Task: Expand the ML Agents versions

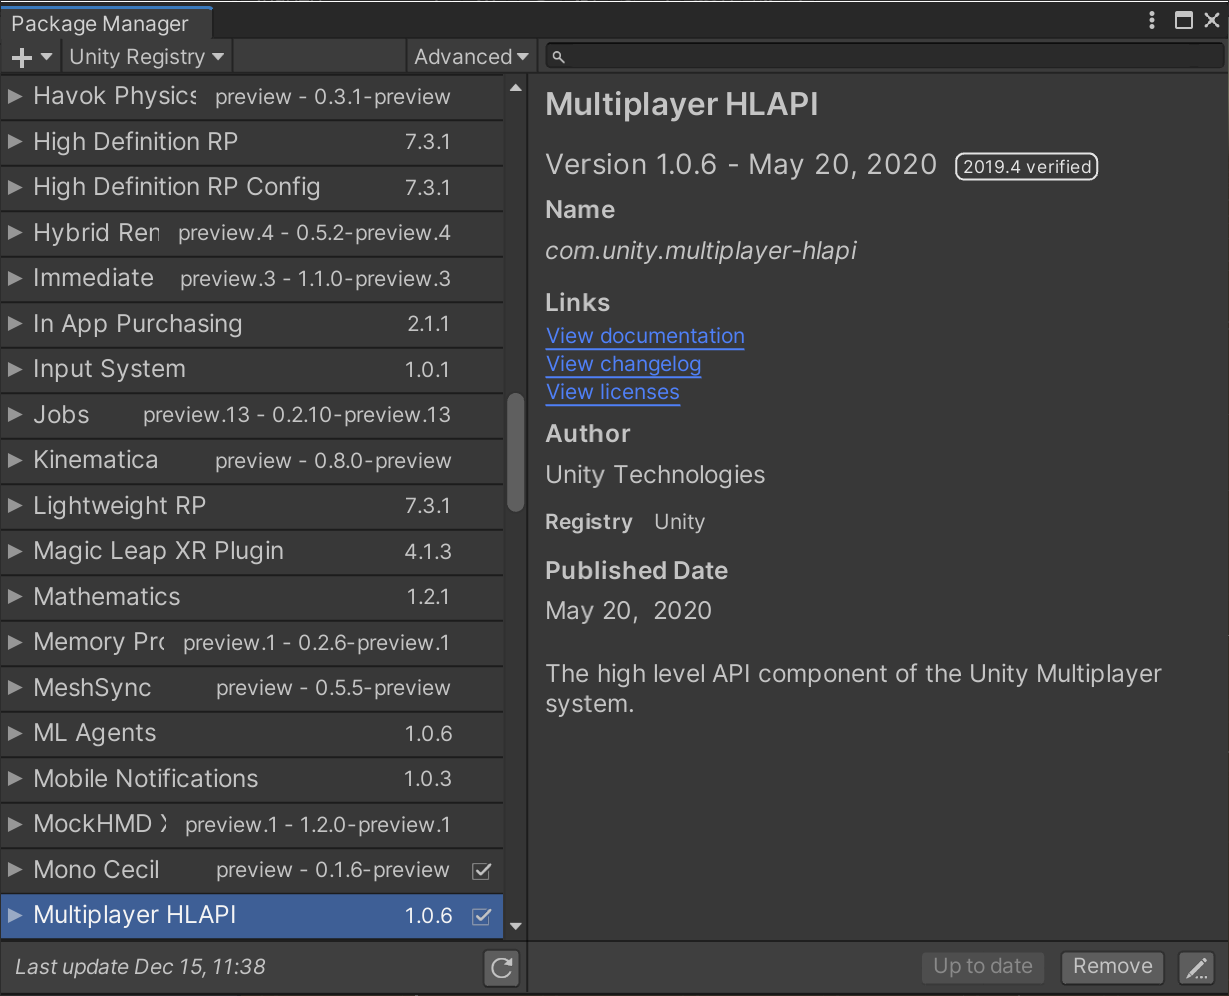Action: coord(15,733)
